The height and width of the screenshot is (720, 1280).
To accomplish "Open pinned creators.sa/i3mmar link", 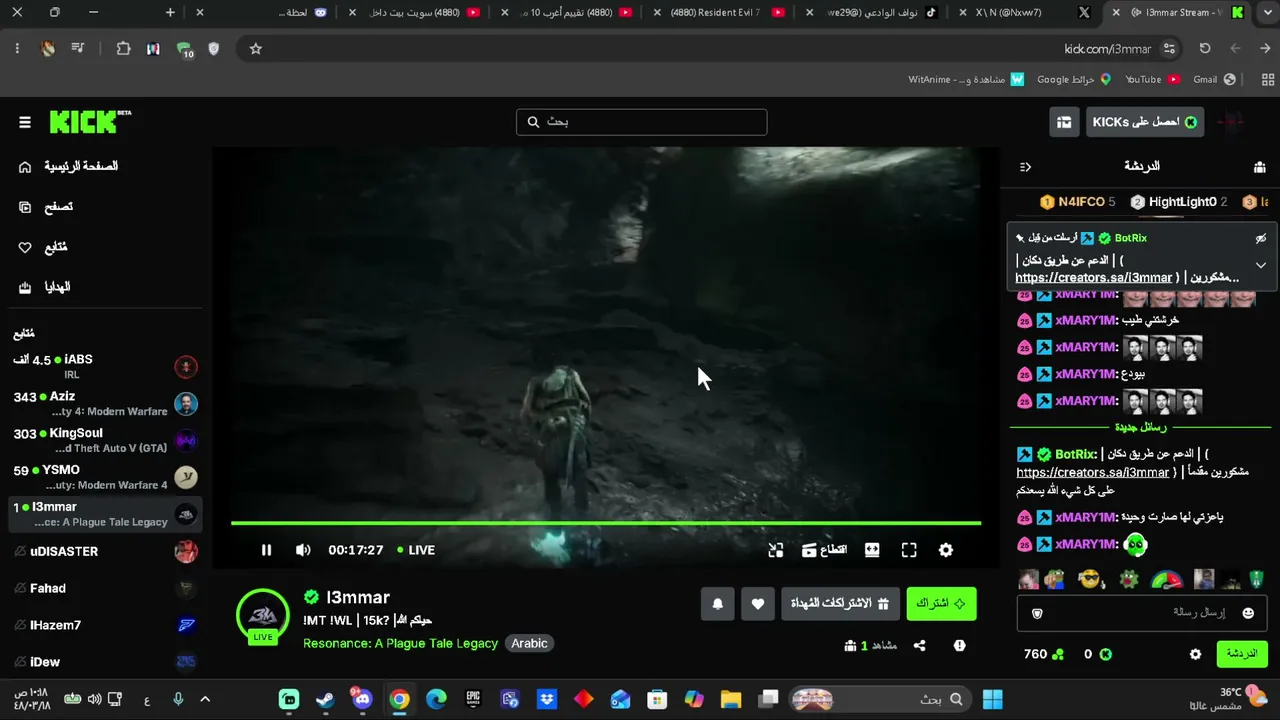I will tap(1093, 278).
